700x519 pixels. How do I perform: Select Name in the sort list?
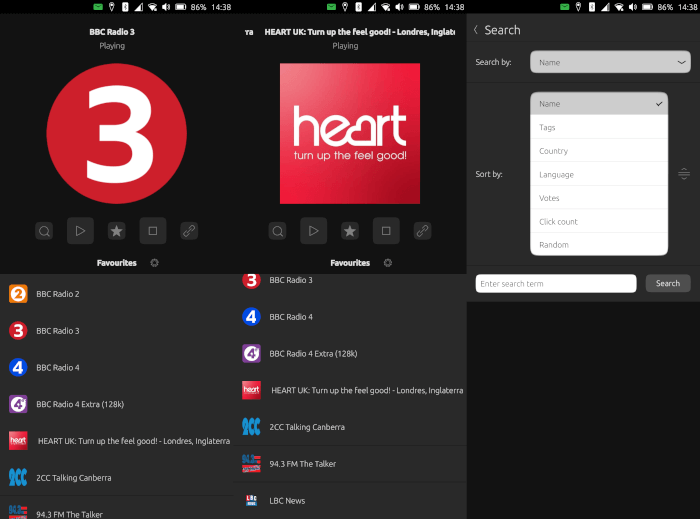coord(599,104)
